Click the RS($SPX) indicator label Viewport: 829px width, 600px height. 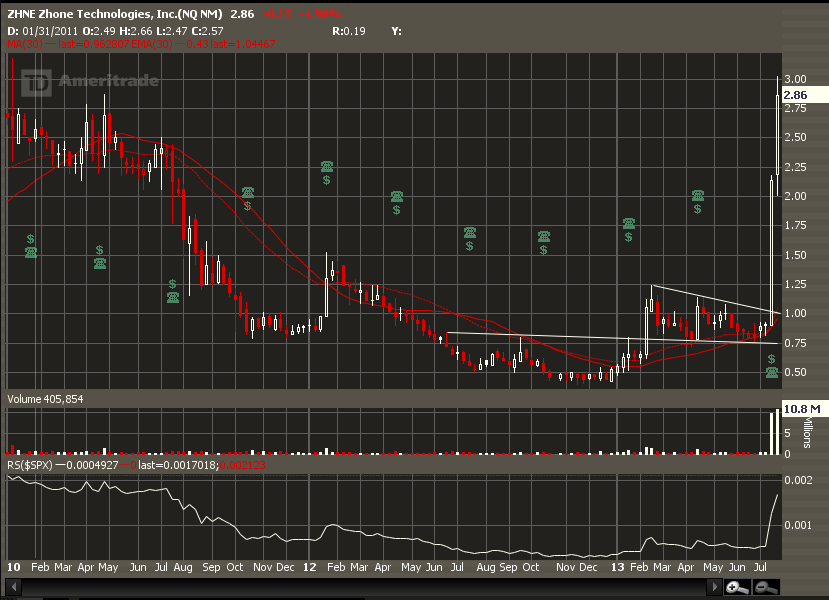[29, 464]
